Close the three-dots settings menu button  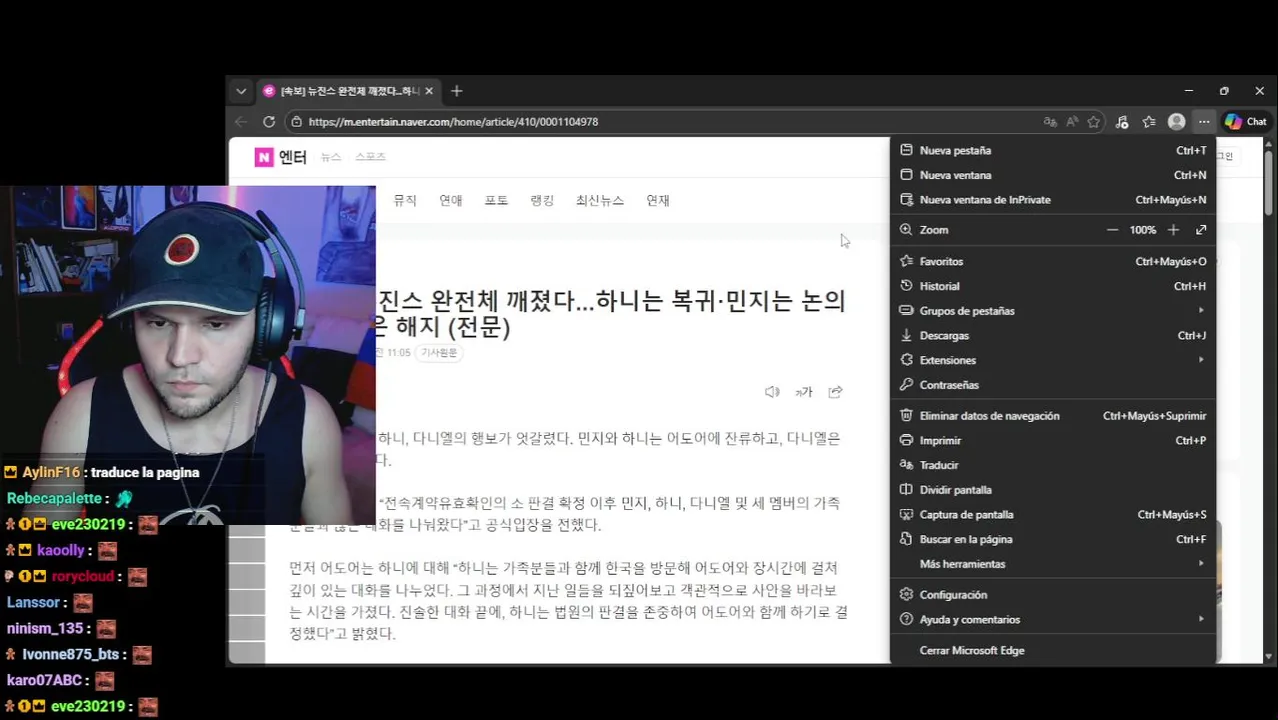[x=1204, y=121]
